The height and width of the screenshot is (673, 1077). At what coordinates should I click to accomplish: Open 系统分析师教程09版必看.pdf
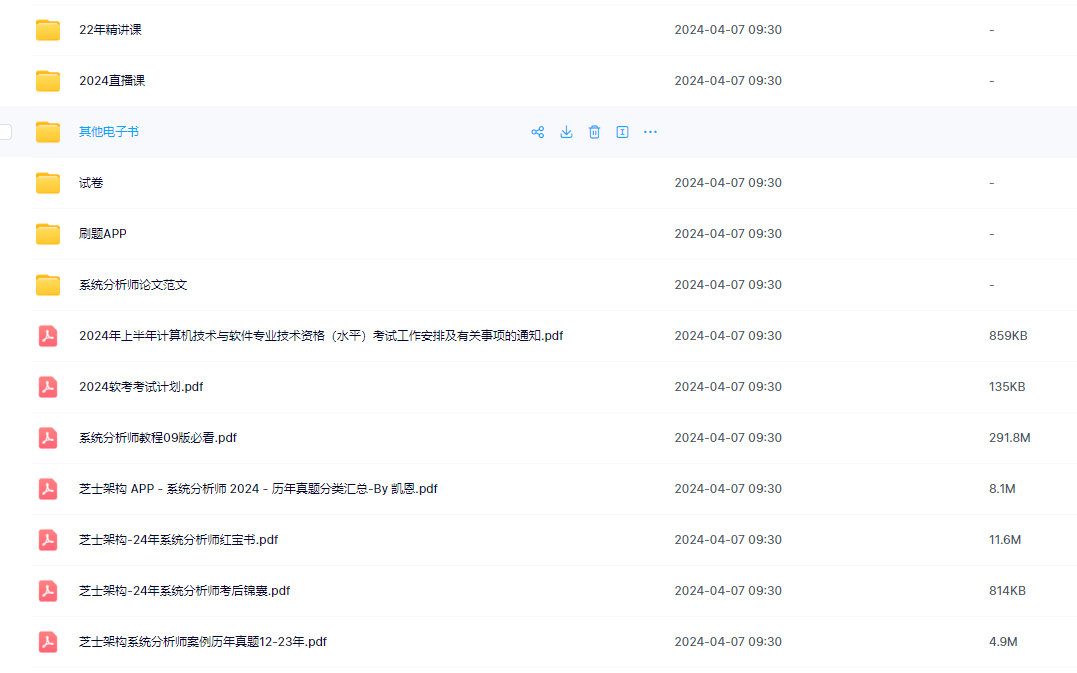[158, 438]
